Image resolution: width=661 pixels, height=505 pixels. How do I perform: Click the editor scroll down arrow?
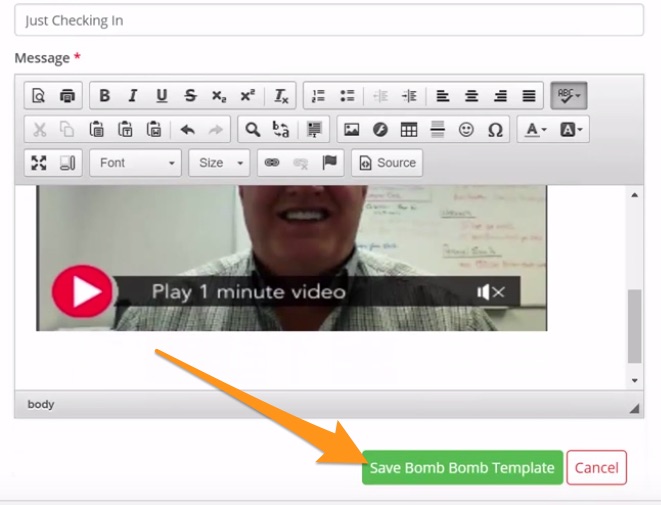coord(634,380)
